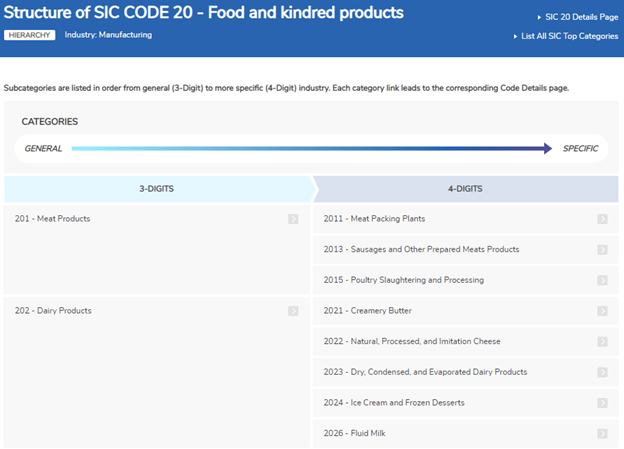
Task: Open 2023 - Dry, Condensed, Evaporated Dairy
Action: [x=425, y=372]
